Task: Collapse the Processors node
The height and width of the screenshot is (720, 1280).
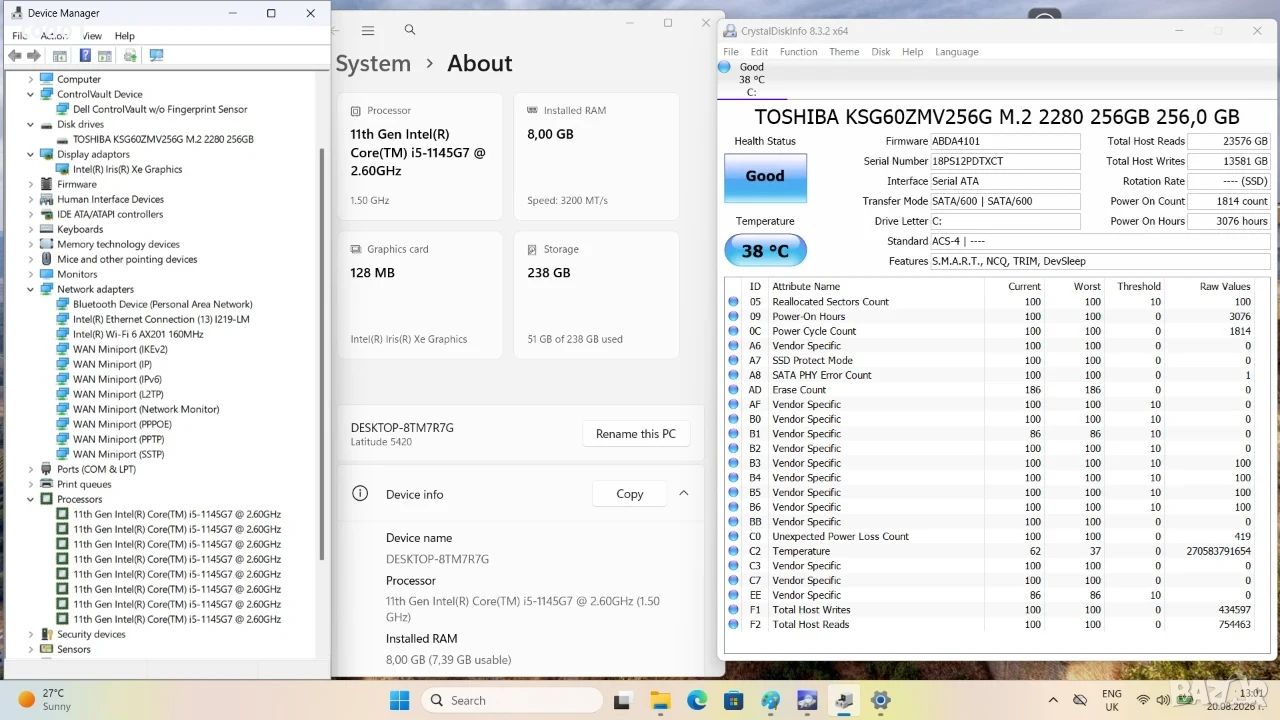Action: point(31,499)
